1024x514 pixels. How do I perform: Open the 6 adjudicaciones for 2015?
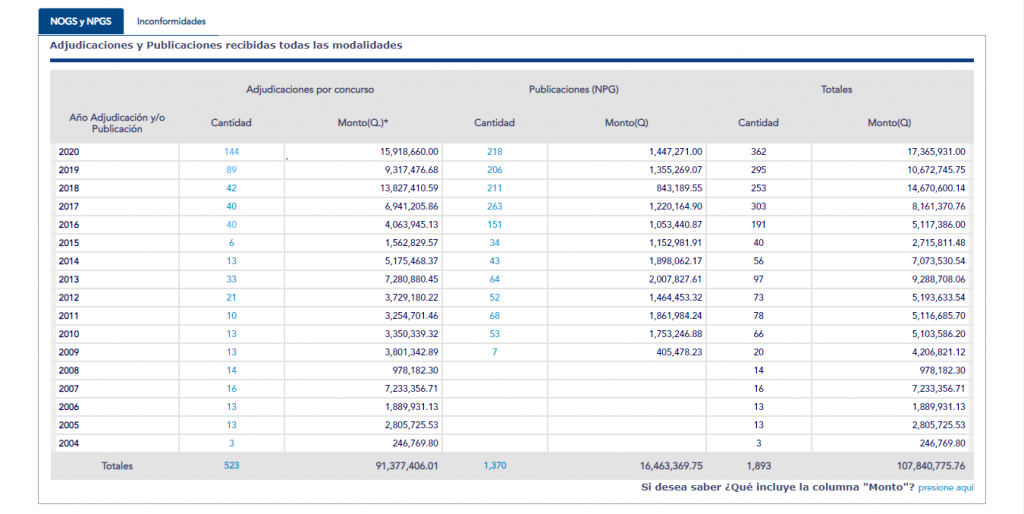pyautogui.click(x=231, y=243)
